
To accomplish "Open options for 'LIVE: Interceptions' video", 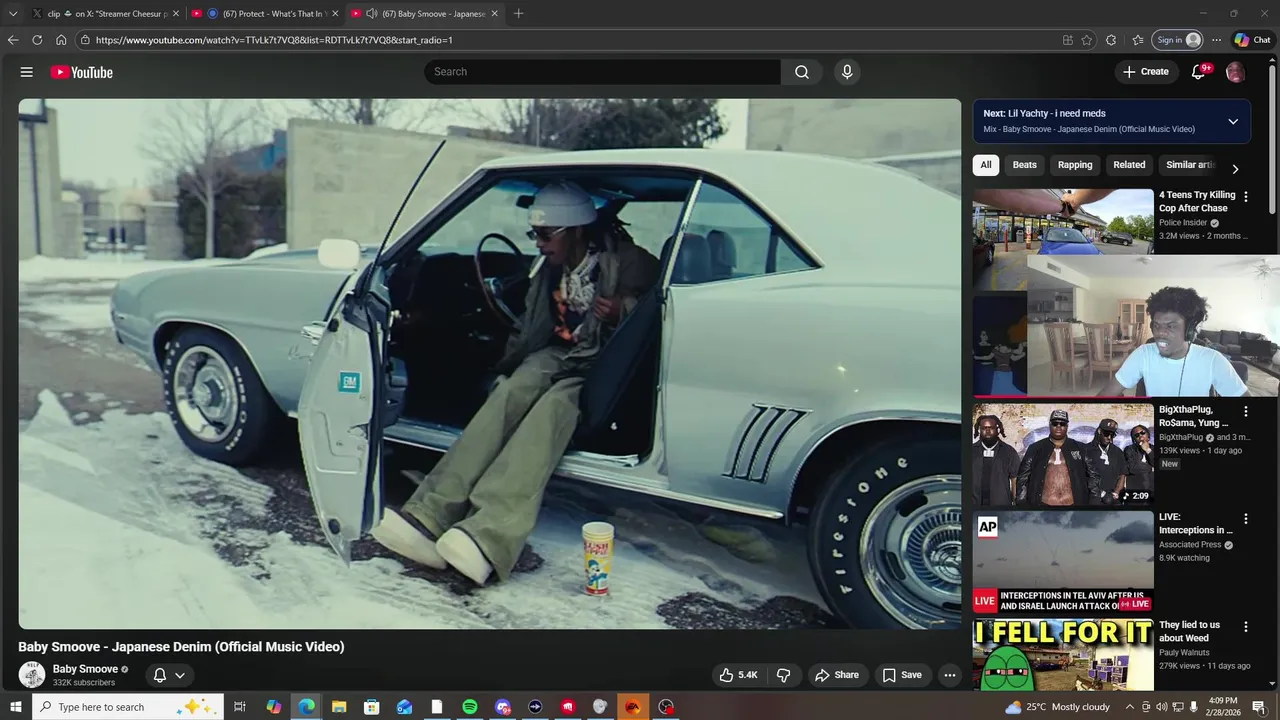I will (1246, 519).
